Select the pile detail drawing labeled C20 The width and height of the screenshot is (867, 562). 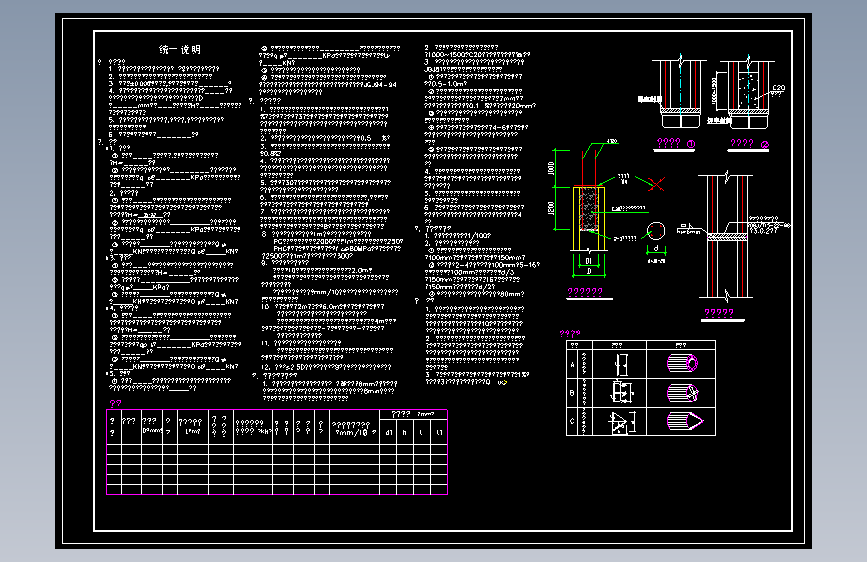coord(748,92)
